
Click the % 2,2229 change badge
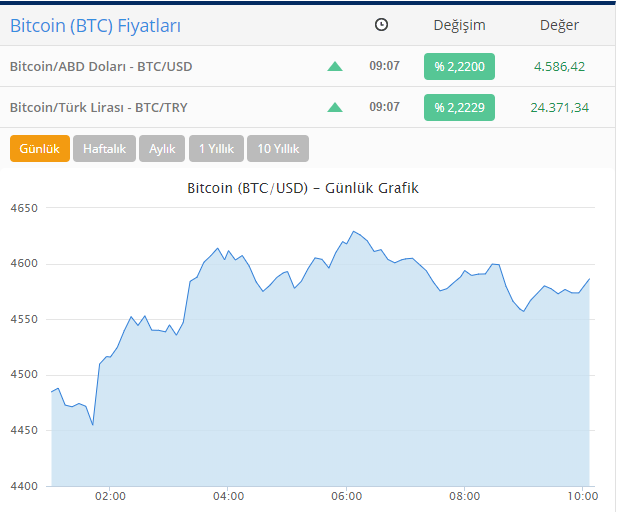(x=459, y=108)
